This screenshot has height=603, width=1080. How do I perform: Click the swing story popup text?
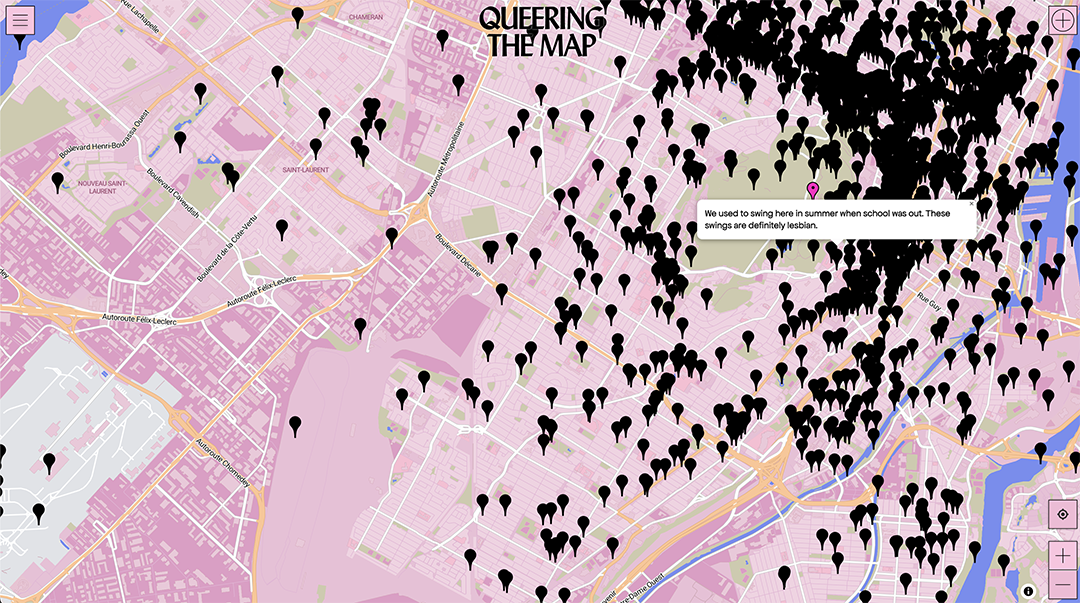click(x=827, y=219)
